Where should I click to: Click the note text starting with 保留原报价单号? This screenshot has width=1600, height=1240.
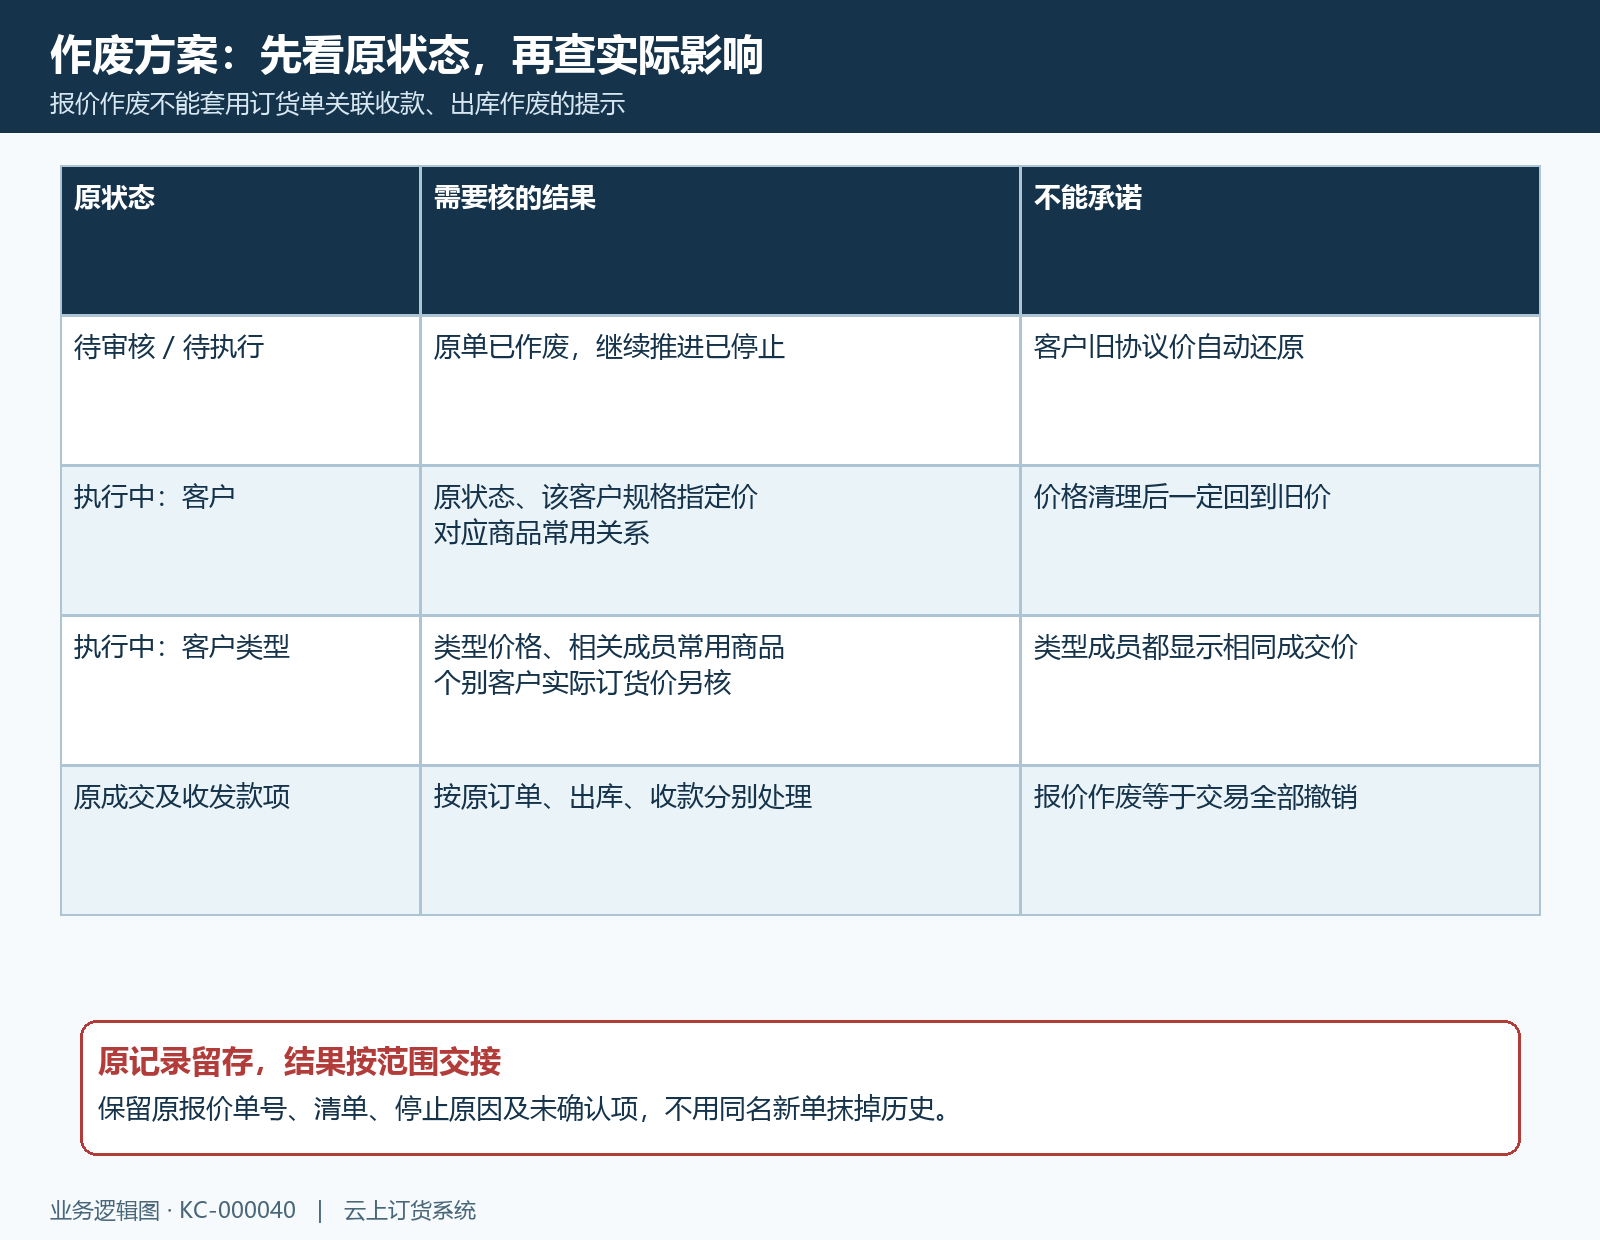point(524,1109)
